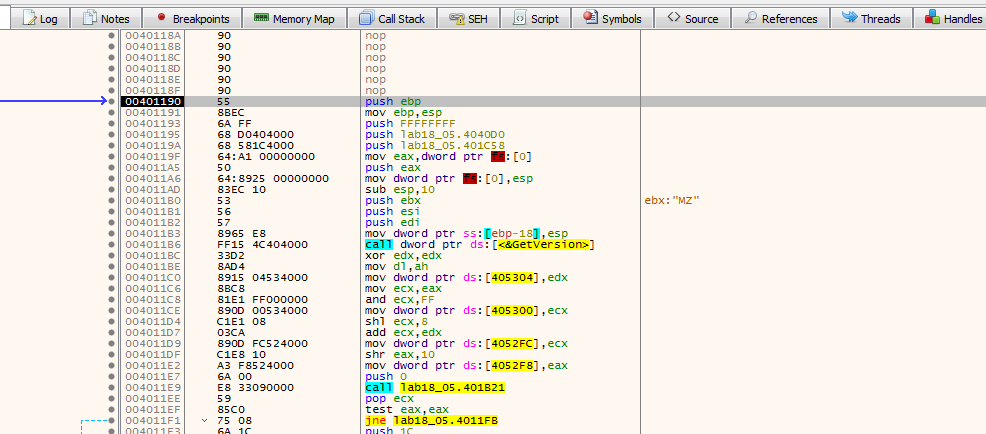
Task: Click the call to GetVersion instruction
Action: point(480,245)
